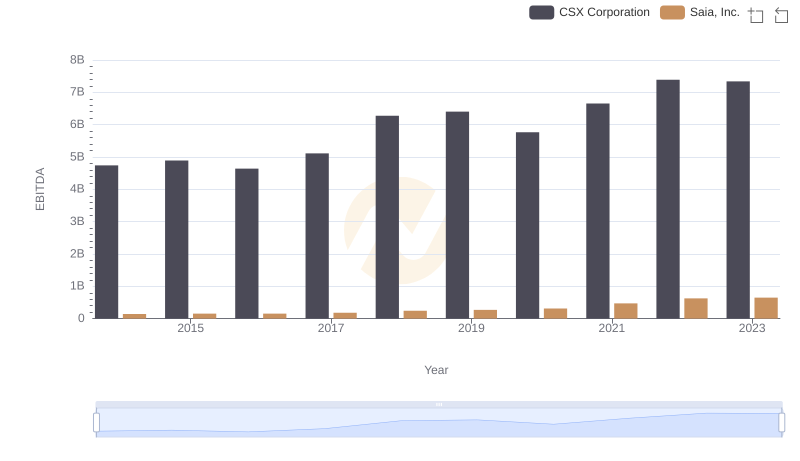Click the '2019' x-axis label
The image size is (800, 461).
tap(471, 328)
